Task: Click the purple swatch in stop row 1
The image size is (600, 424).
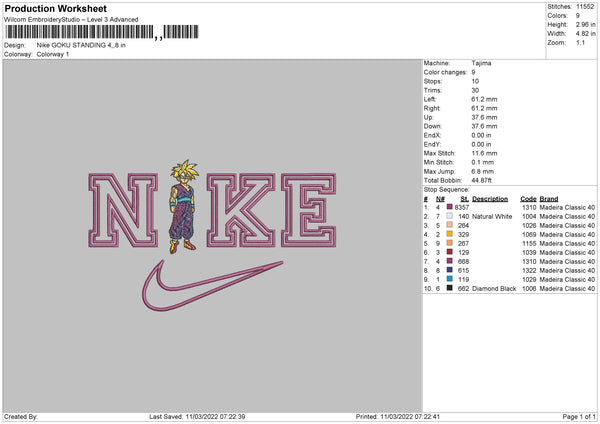Action: [450, 207]
